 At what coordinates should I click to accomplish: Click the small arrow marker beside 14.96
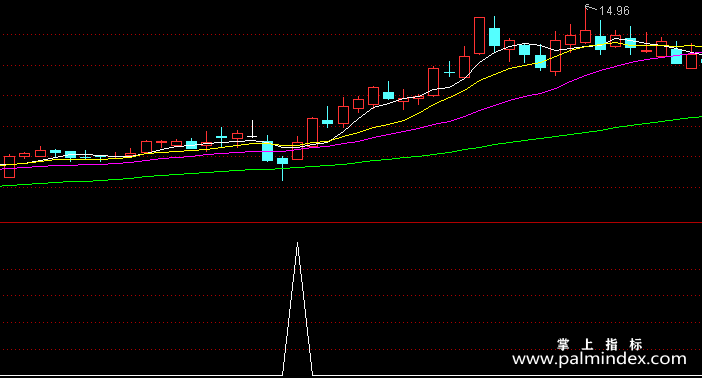coord(591,7)
